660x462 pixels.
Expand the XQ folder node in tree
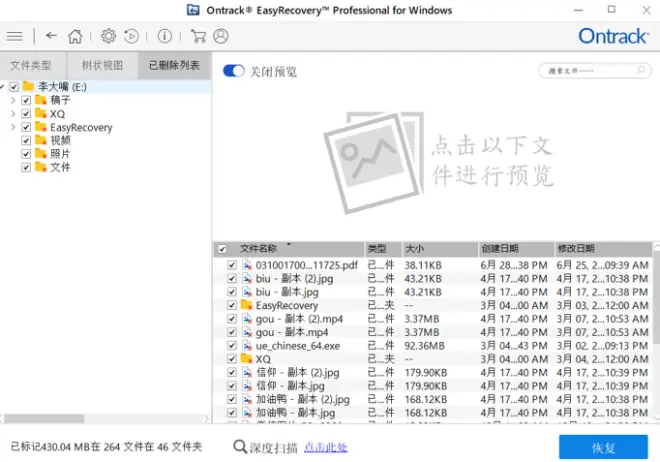pos(13,114)
